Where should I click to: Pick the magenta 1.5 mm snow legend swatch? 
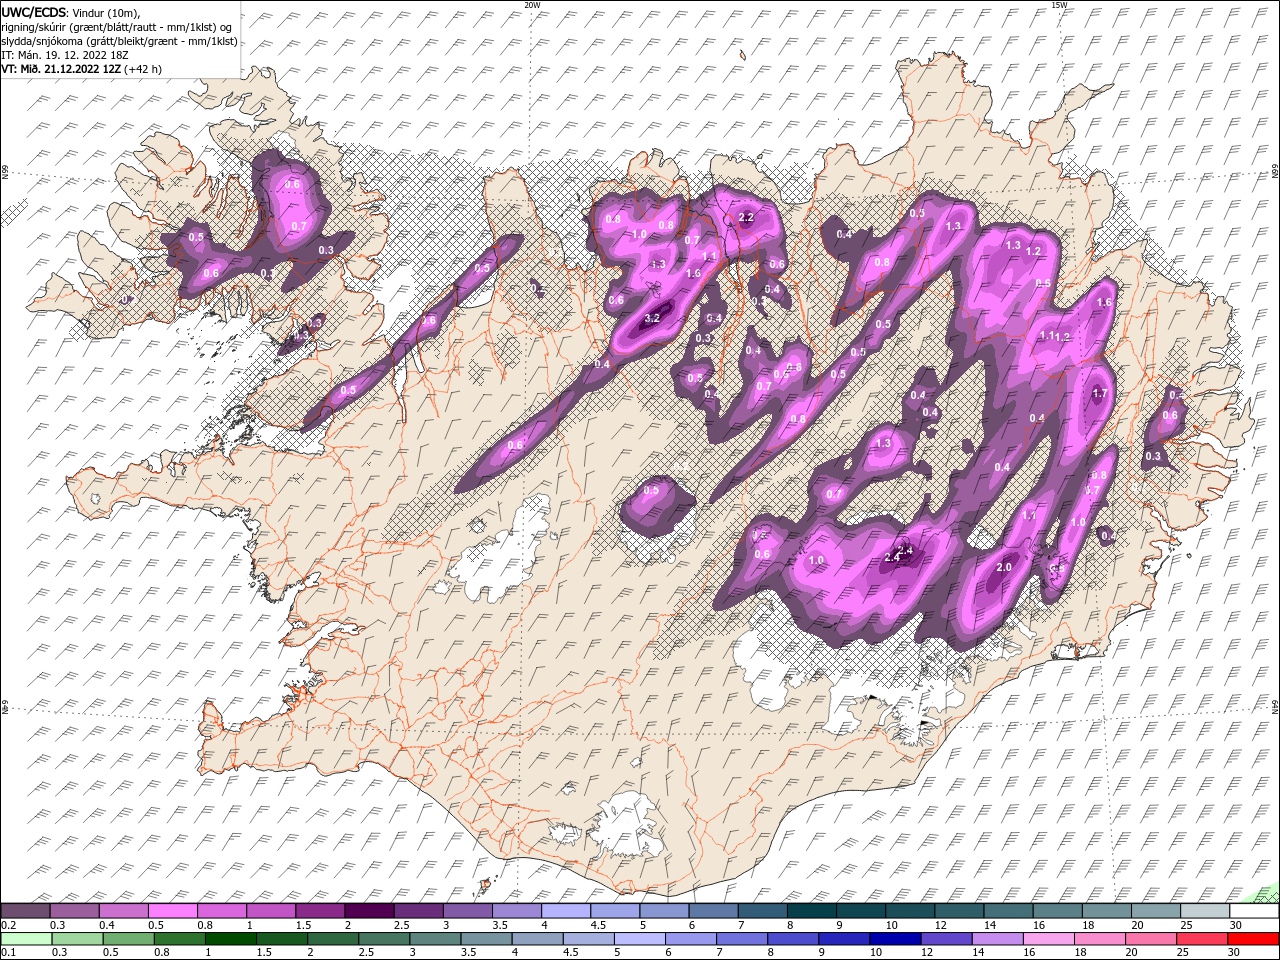319,911
